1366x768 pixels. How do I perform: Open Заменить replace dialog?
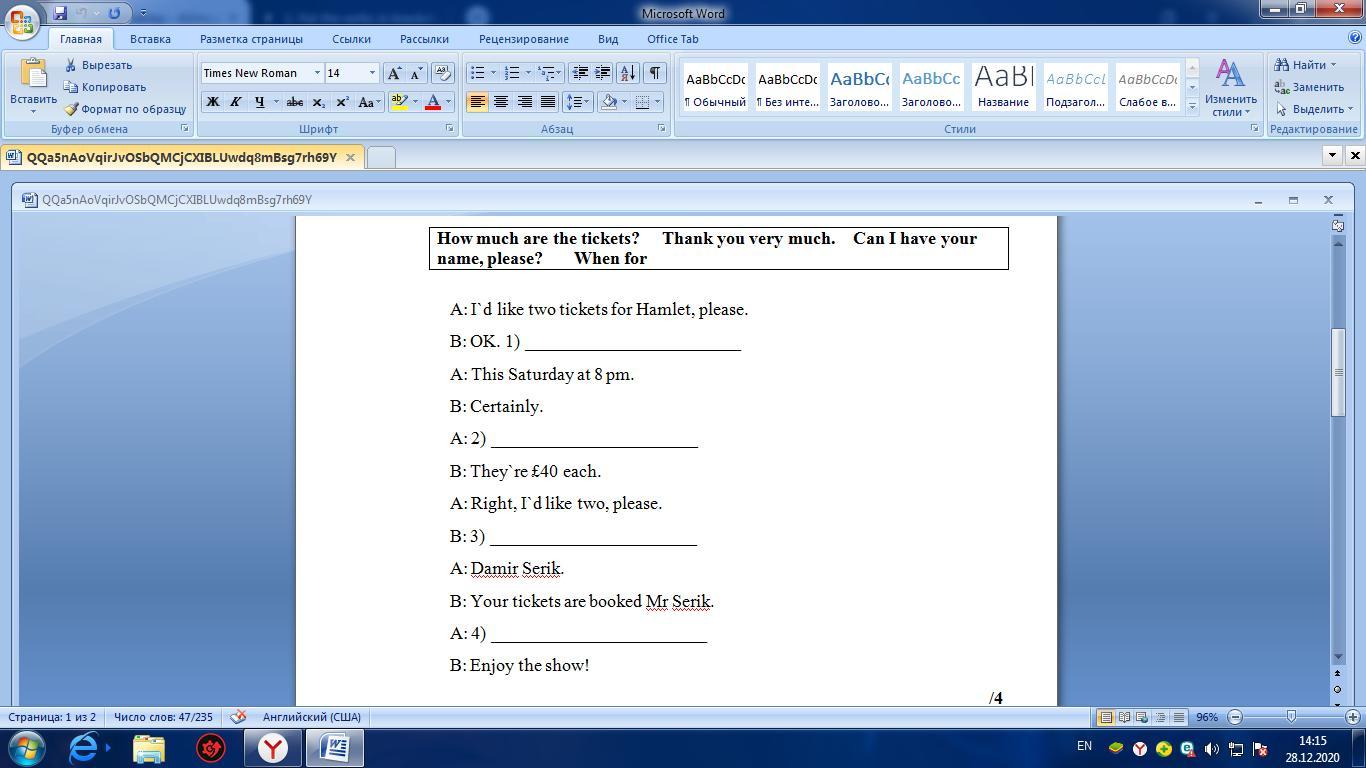coord(1309,87)
